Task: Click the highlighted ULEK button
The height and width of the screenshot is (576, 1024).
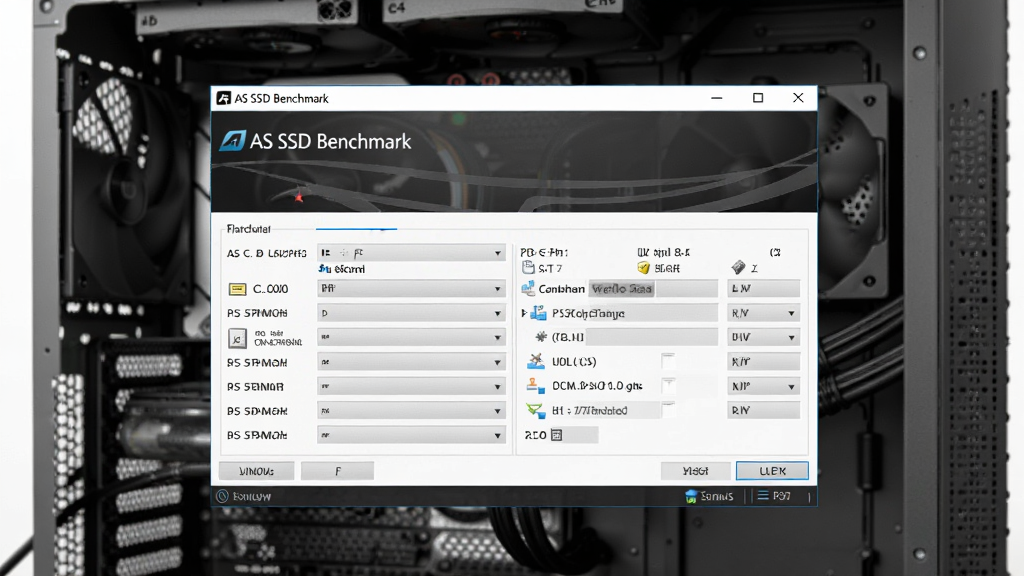Action: (772, 471)
